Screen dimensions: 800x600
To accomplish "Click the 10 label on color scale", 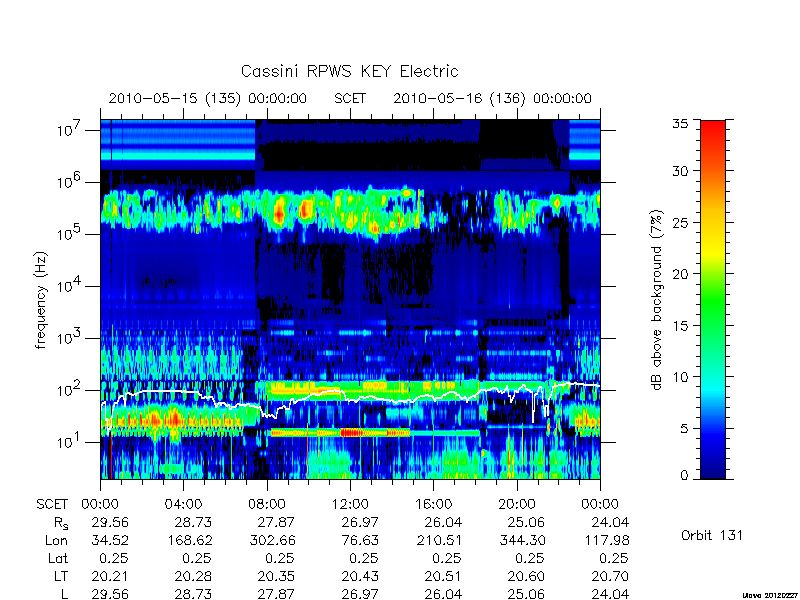I will point(679,377).
